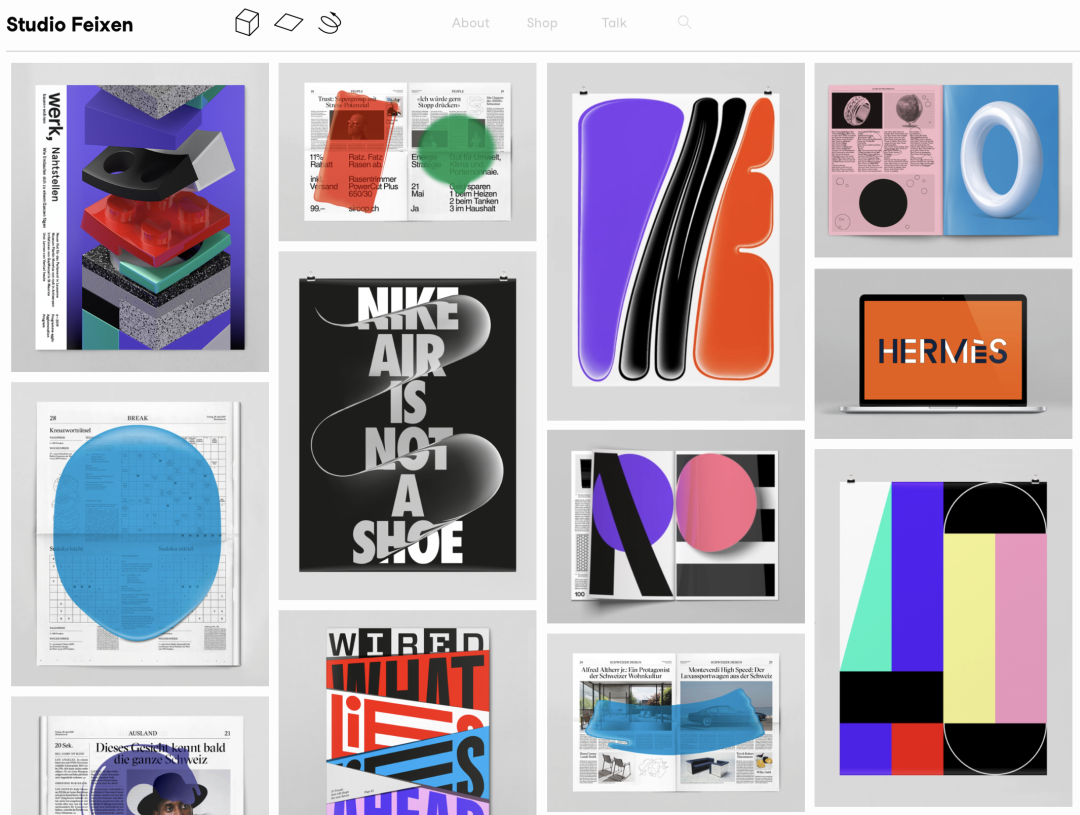Click the Studio Feixen logo
The image size is (1080, 815).
pos(70,24)
